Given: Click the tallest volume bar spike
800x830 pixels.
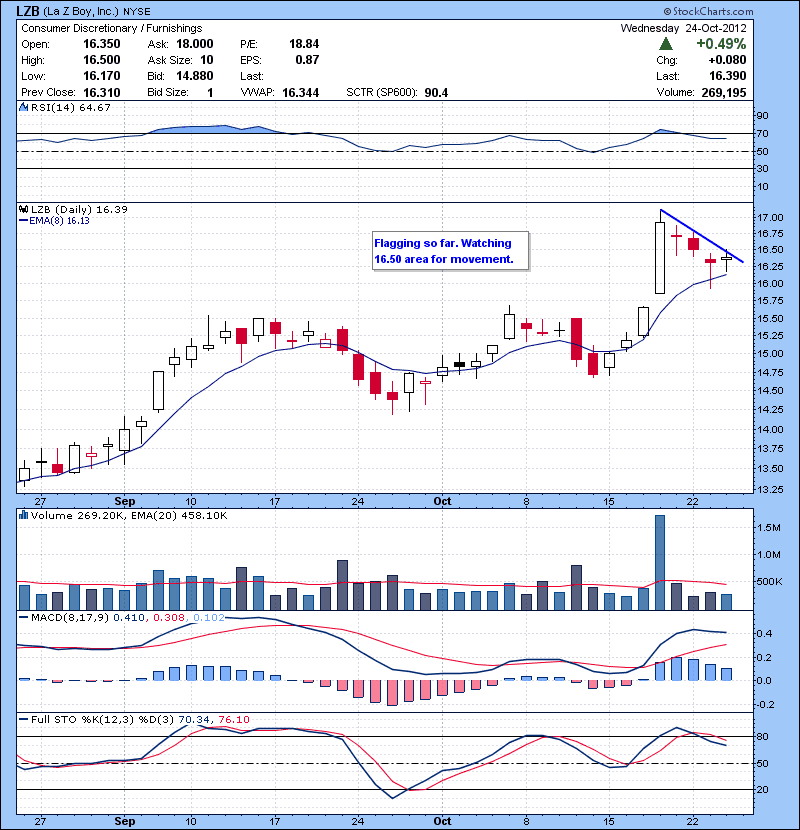Looking at the screenshot, I should pyautogui.click(x=660, y=562).
